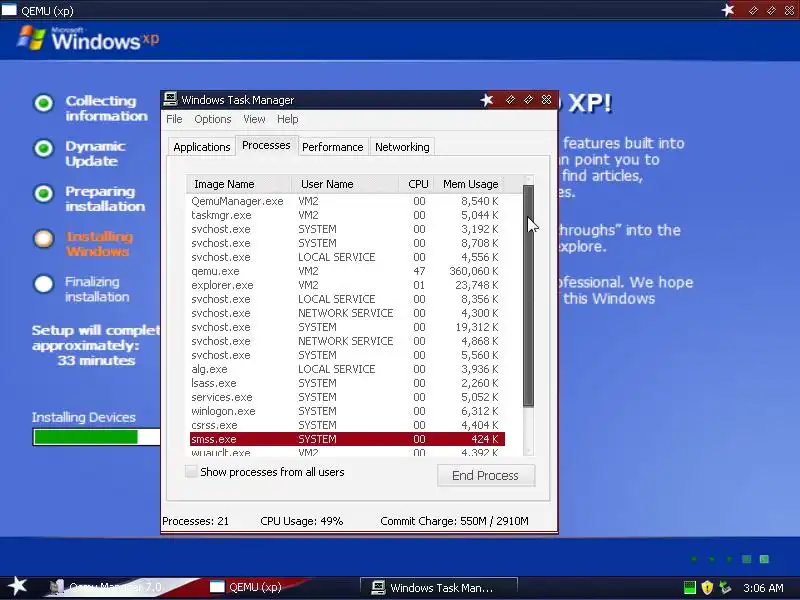Click the 360,060 K memory value
This screenshot has width=800, height=600.
tap(473, 271)
